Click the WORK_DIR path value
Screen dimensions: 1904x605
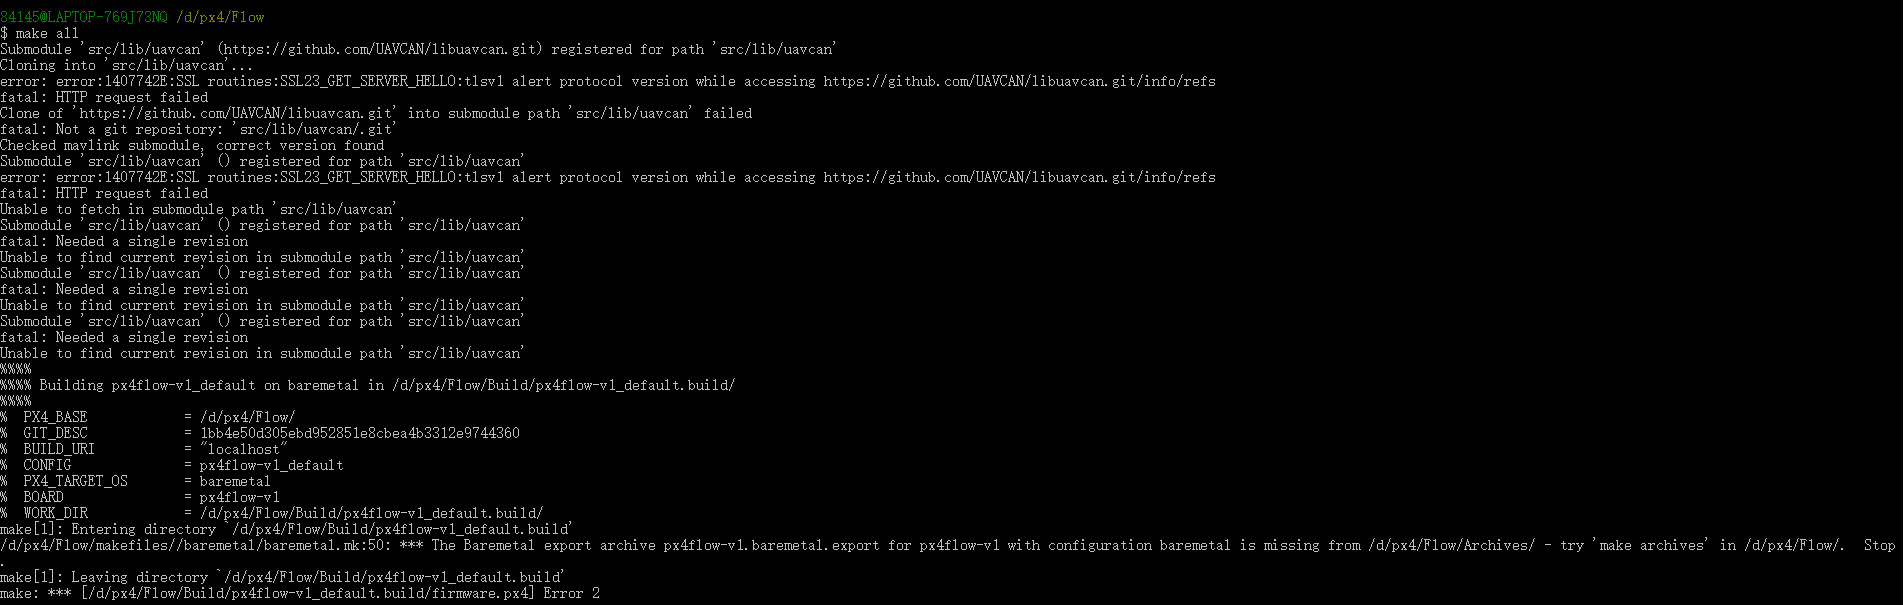pos(372,513)
